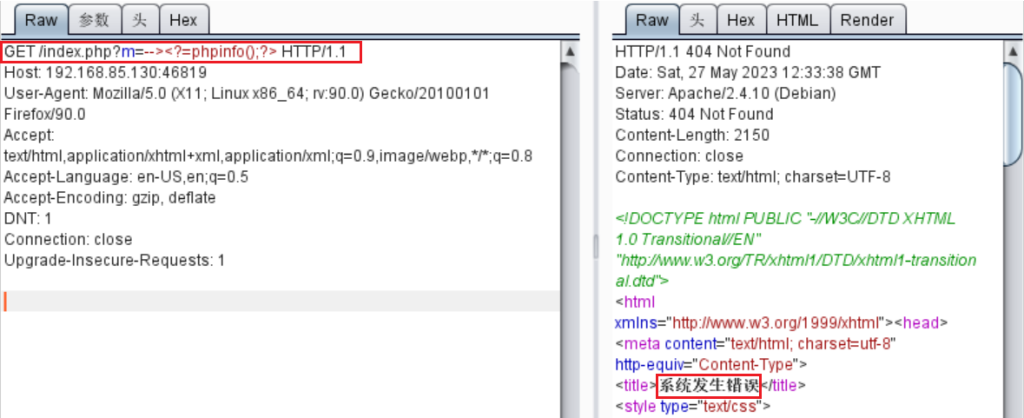Click the response Connection: close line
Viewport: 1024px width, 418px height.
679,156
